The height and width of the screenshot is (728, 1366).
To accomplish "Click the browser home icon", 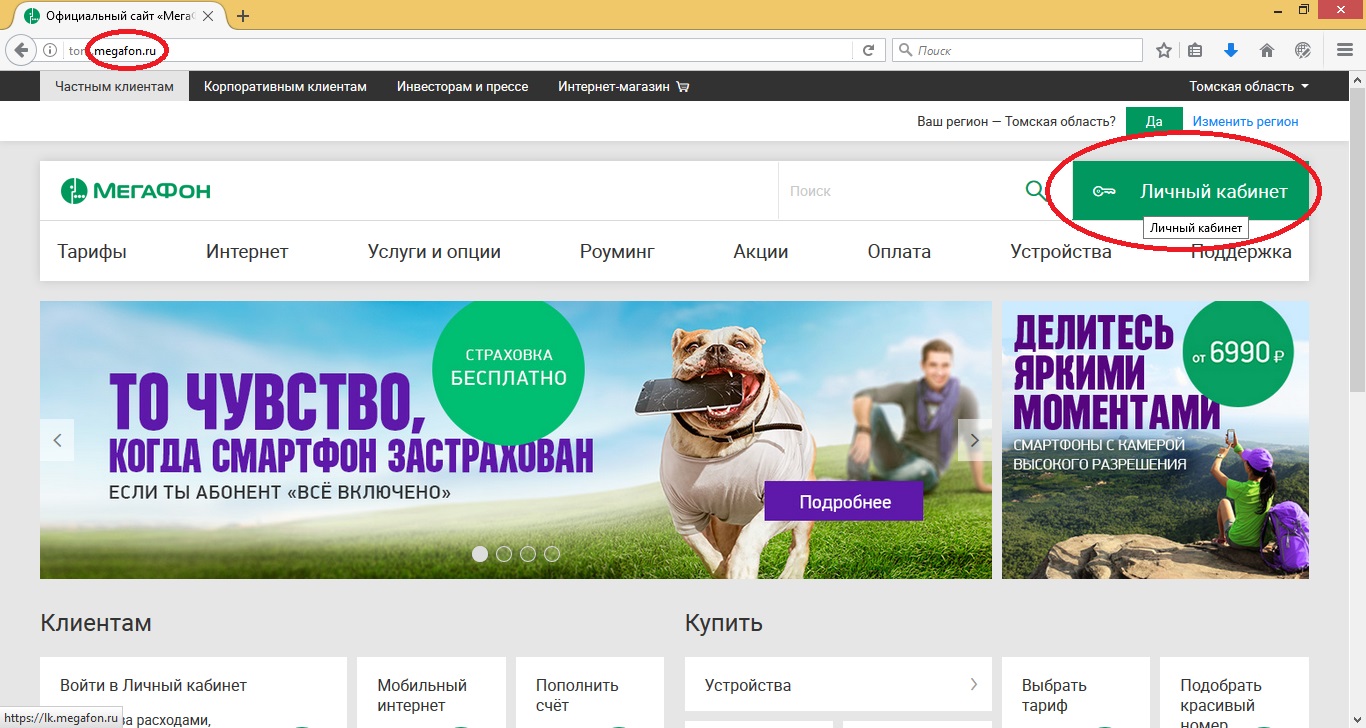I will pyautogui.click(x=1268, y=49).
